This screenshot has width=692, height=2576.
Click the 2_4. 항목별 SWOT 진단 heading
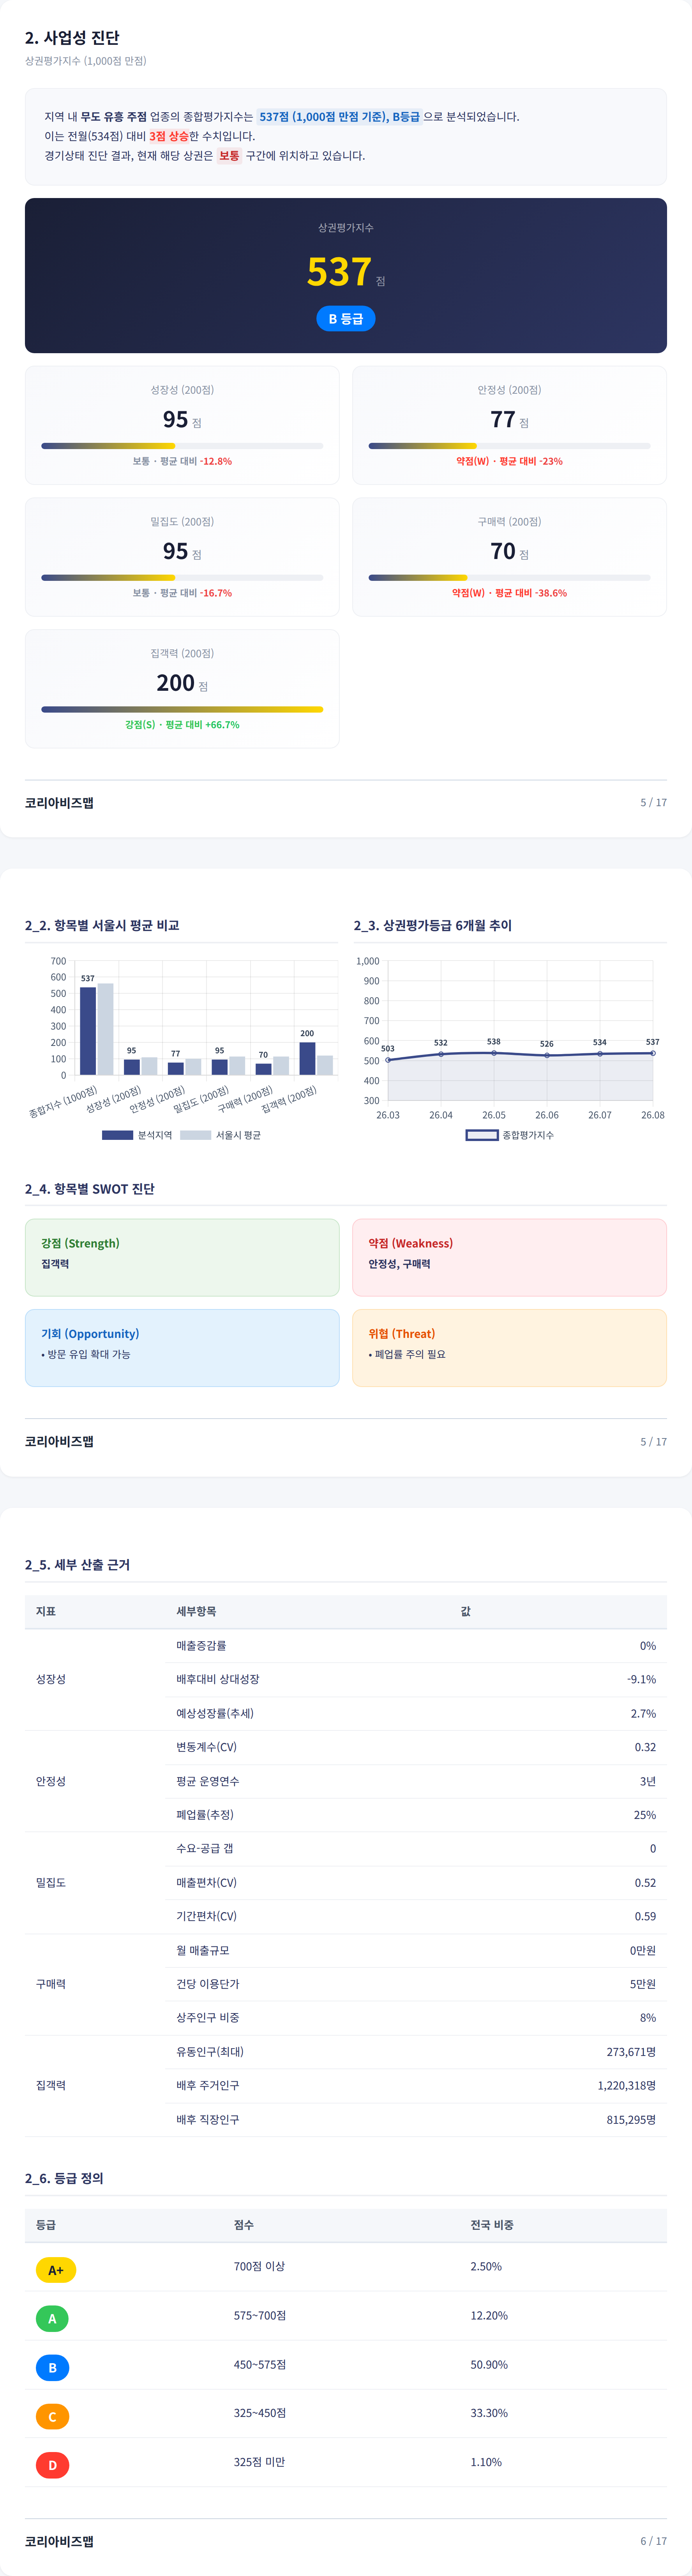click(x=90, y=1189)
